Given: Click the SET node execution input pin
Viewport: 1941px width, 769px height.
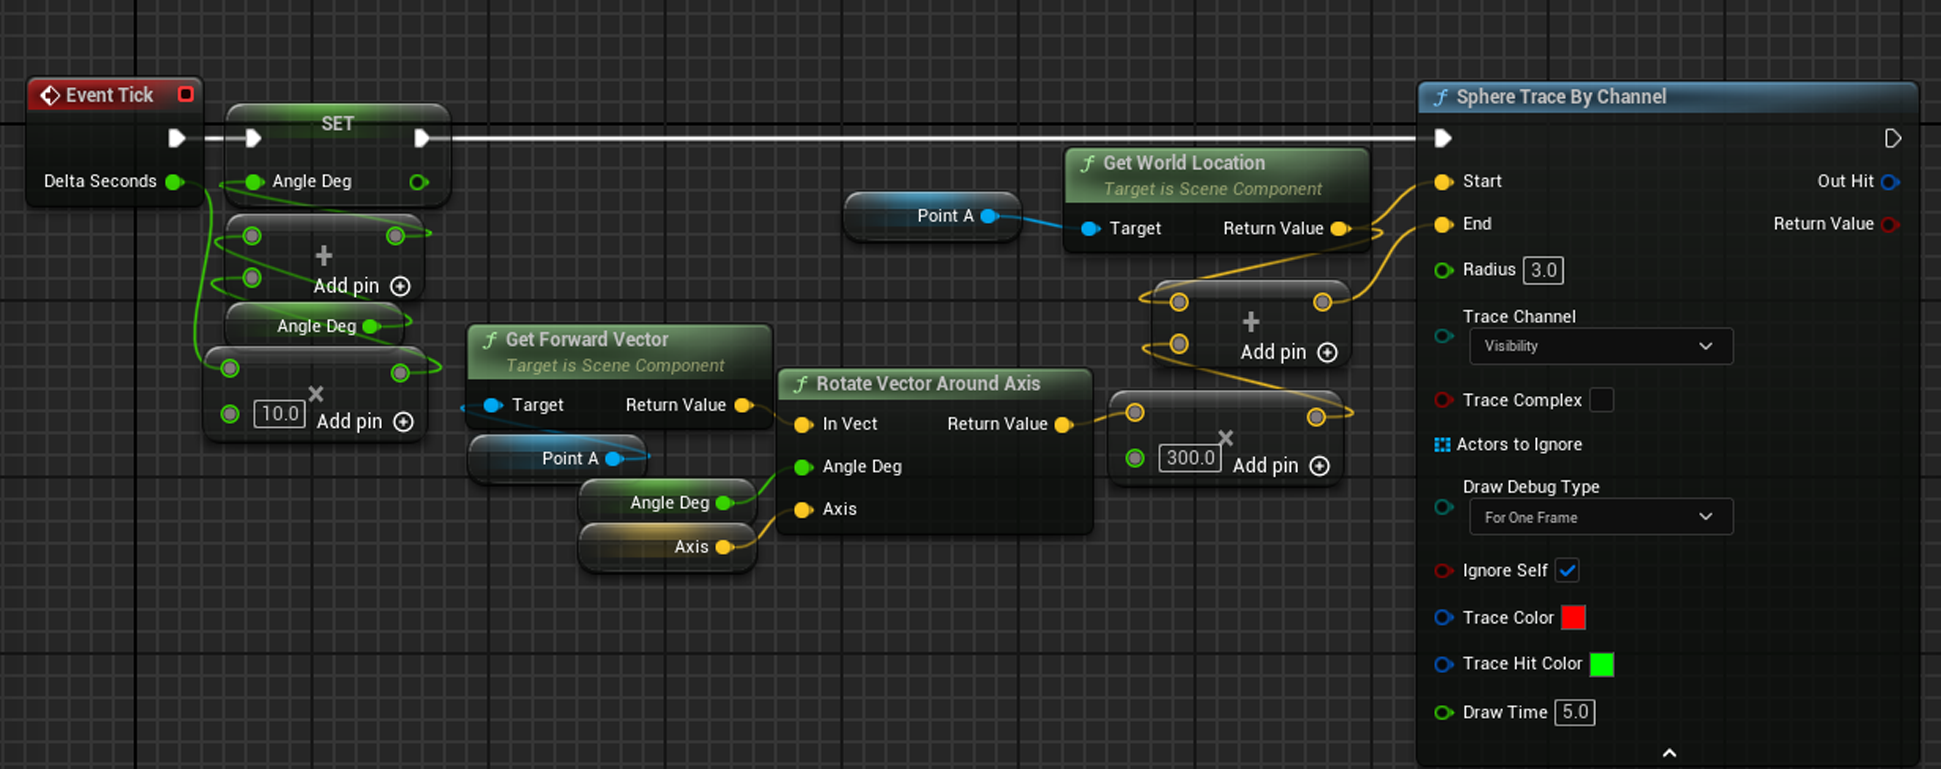Looking at the screenshot, I should (x=253, y=138).
